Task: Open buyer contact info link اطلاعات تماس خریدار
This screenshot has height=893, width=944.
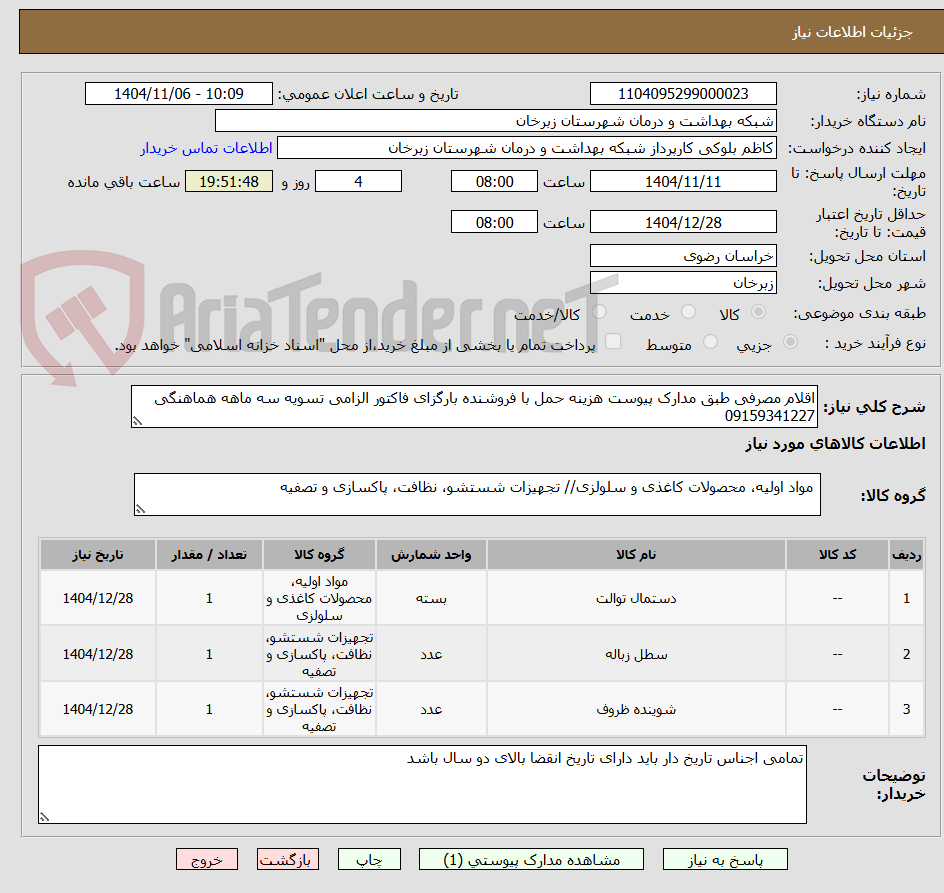Action: [x=206, y=148]
